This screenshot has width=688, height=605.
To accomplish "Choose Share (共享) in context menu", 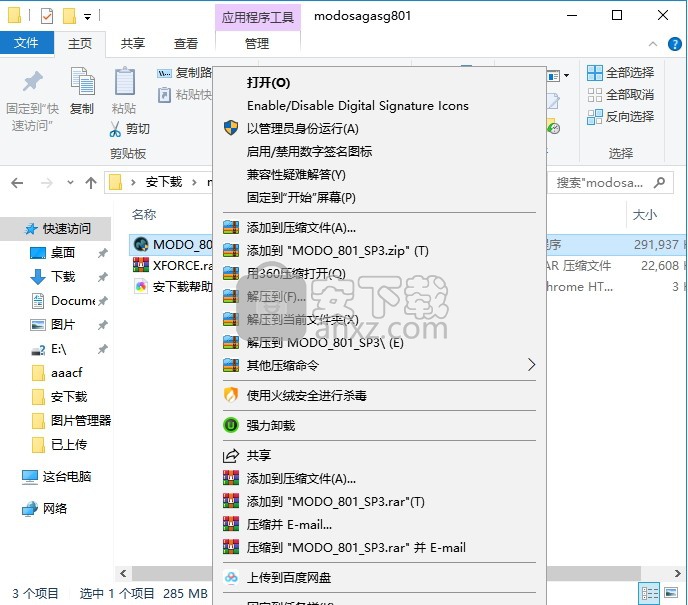I will (380, 455).
